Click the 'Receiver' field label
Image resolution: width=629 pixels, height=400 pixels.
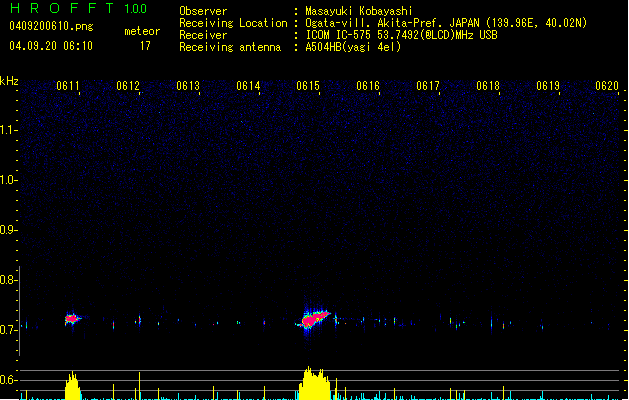(x=203, y=35)
